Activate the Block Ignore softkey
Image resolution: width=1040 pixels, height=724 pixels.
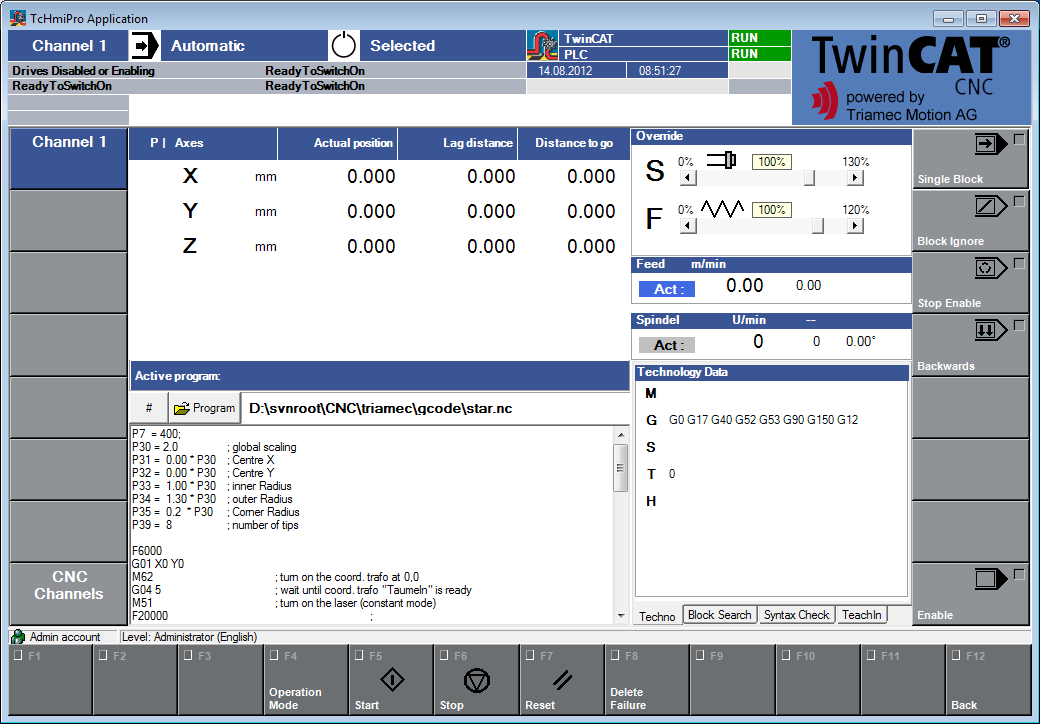970,220
